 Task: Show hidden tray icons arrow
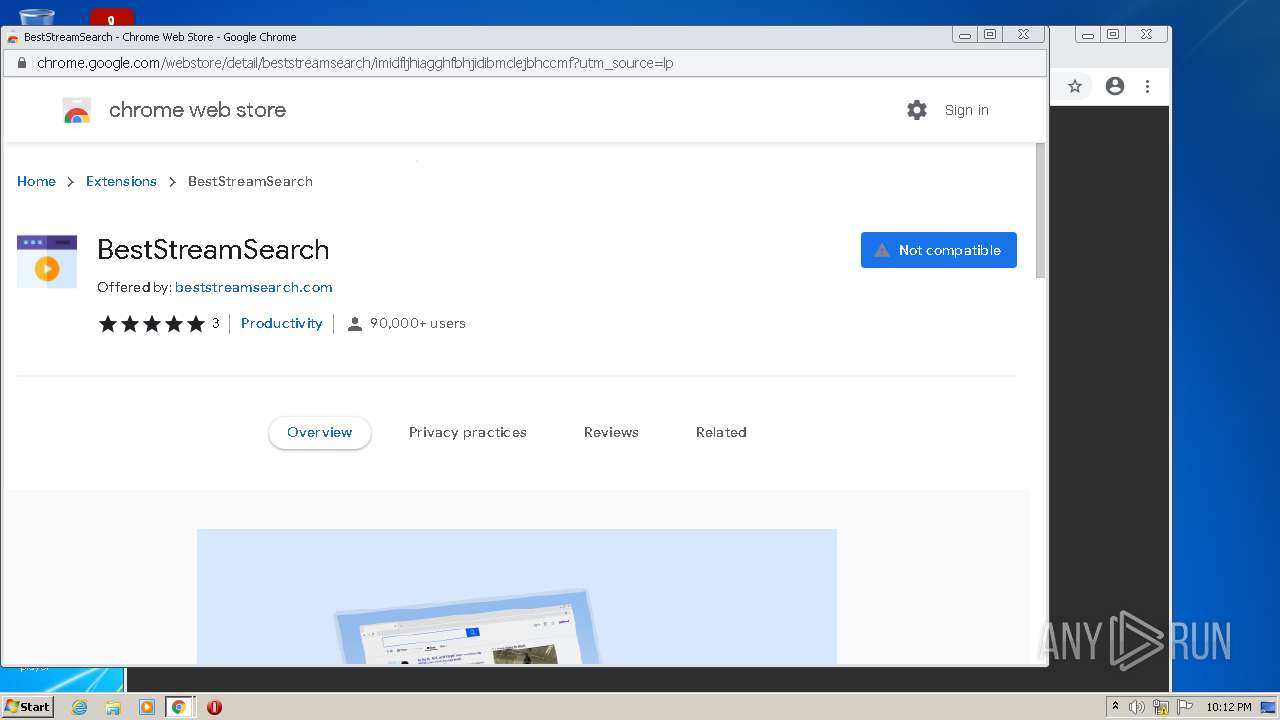(1115, 707)
